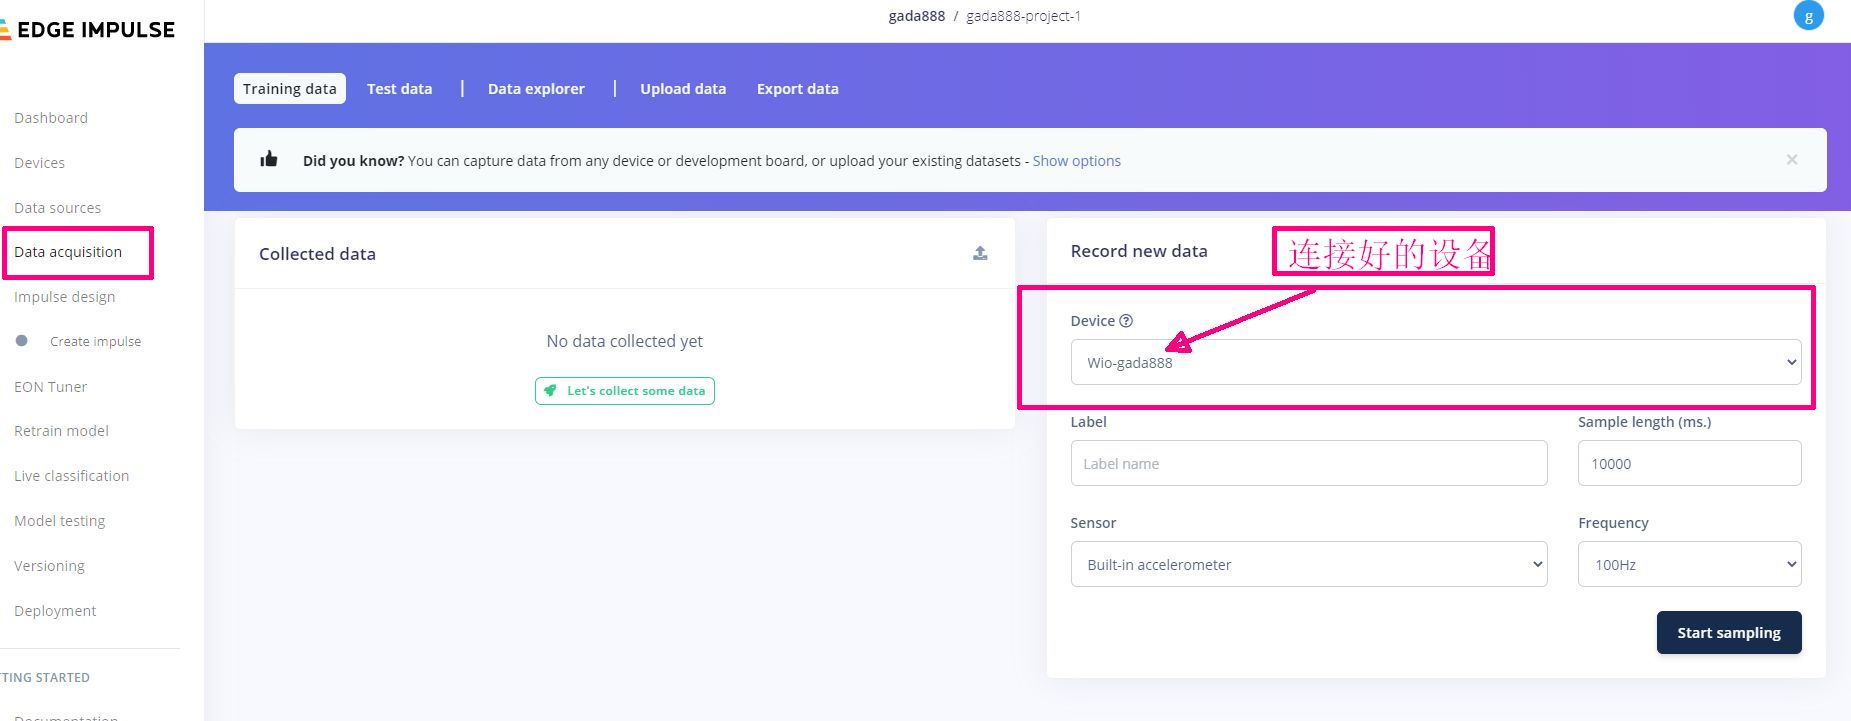Open the Export data tab
The image size is (1851, 721).
(x=798, y=89)
